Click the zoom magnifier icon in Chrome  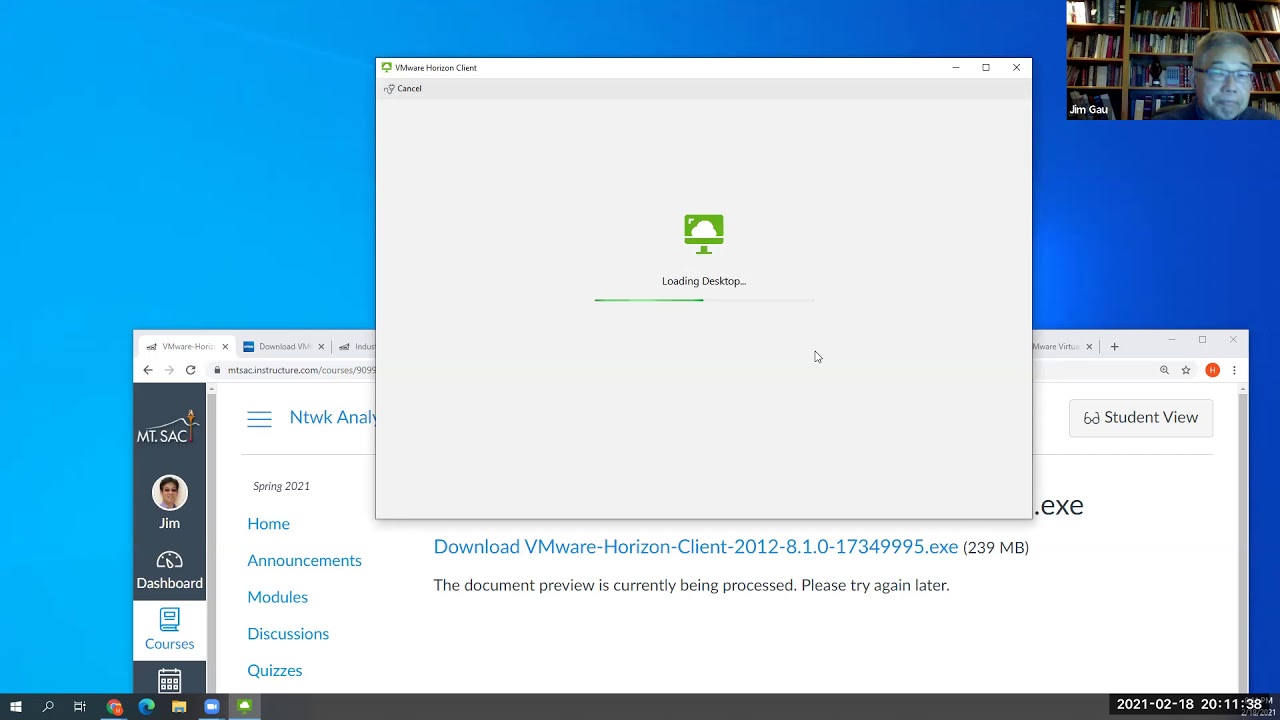click(1164, 370)
